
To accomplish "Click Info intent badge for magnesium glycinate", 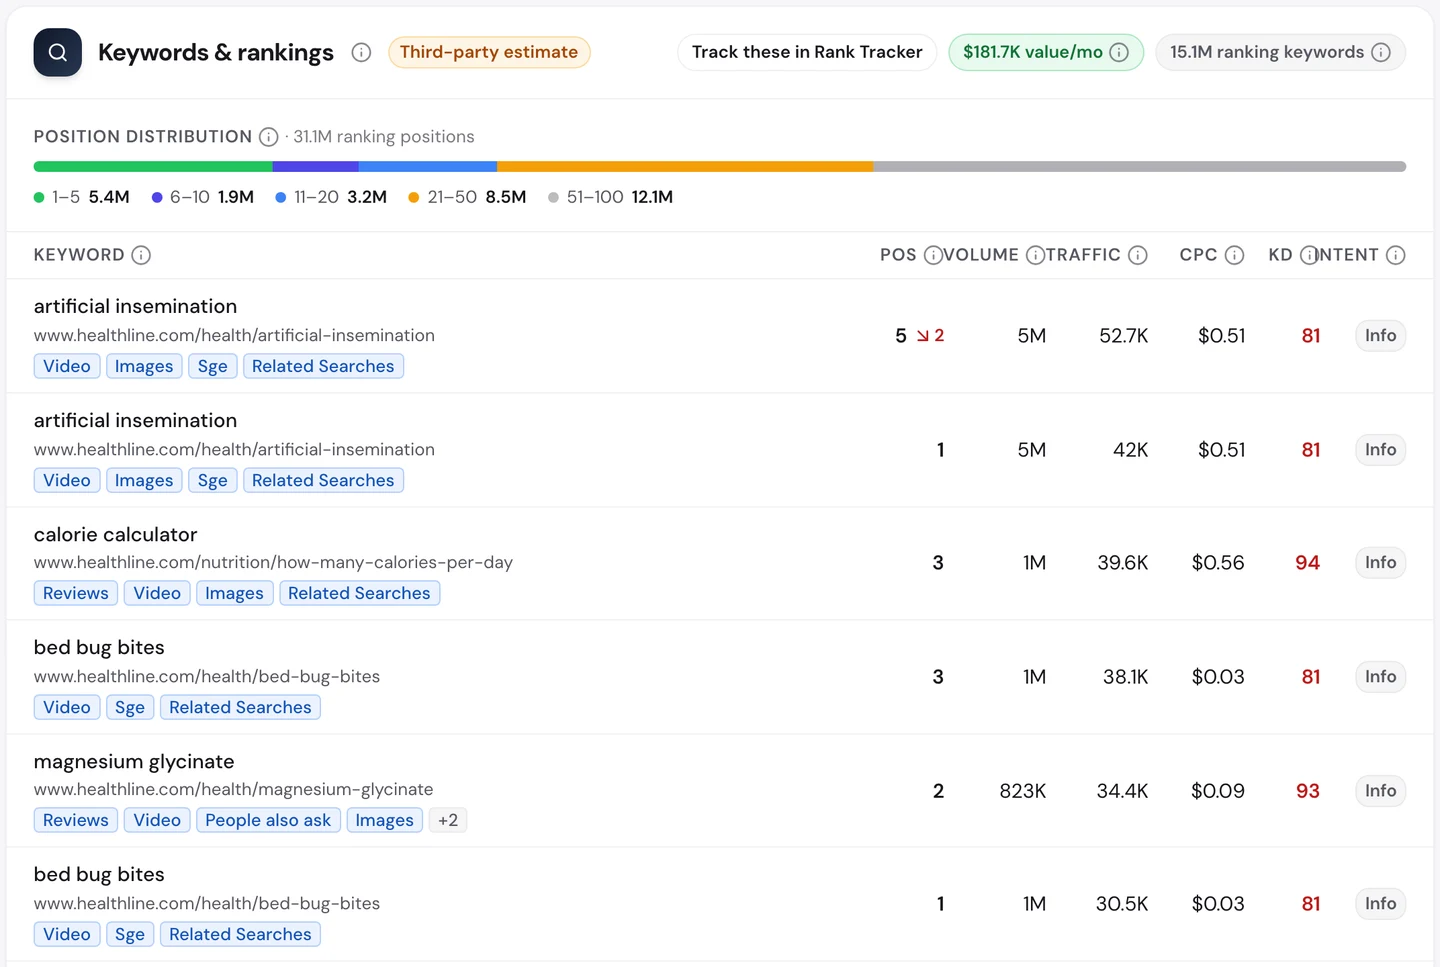I will [1380, 791].
